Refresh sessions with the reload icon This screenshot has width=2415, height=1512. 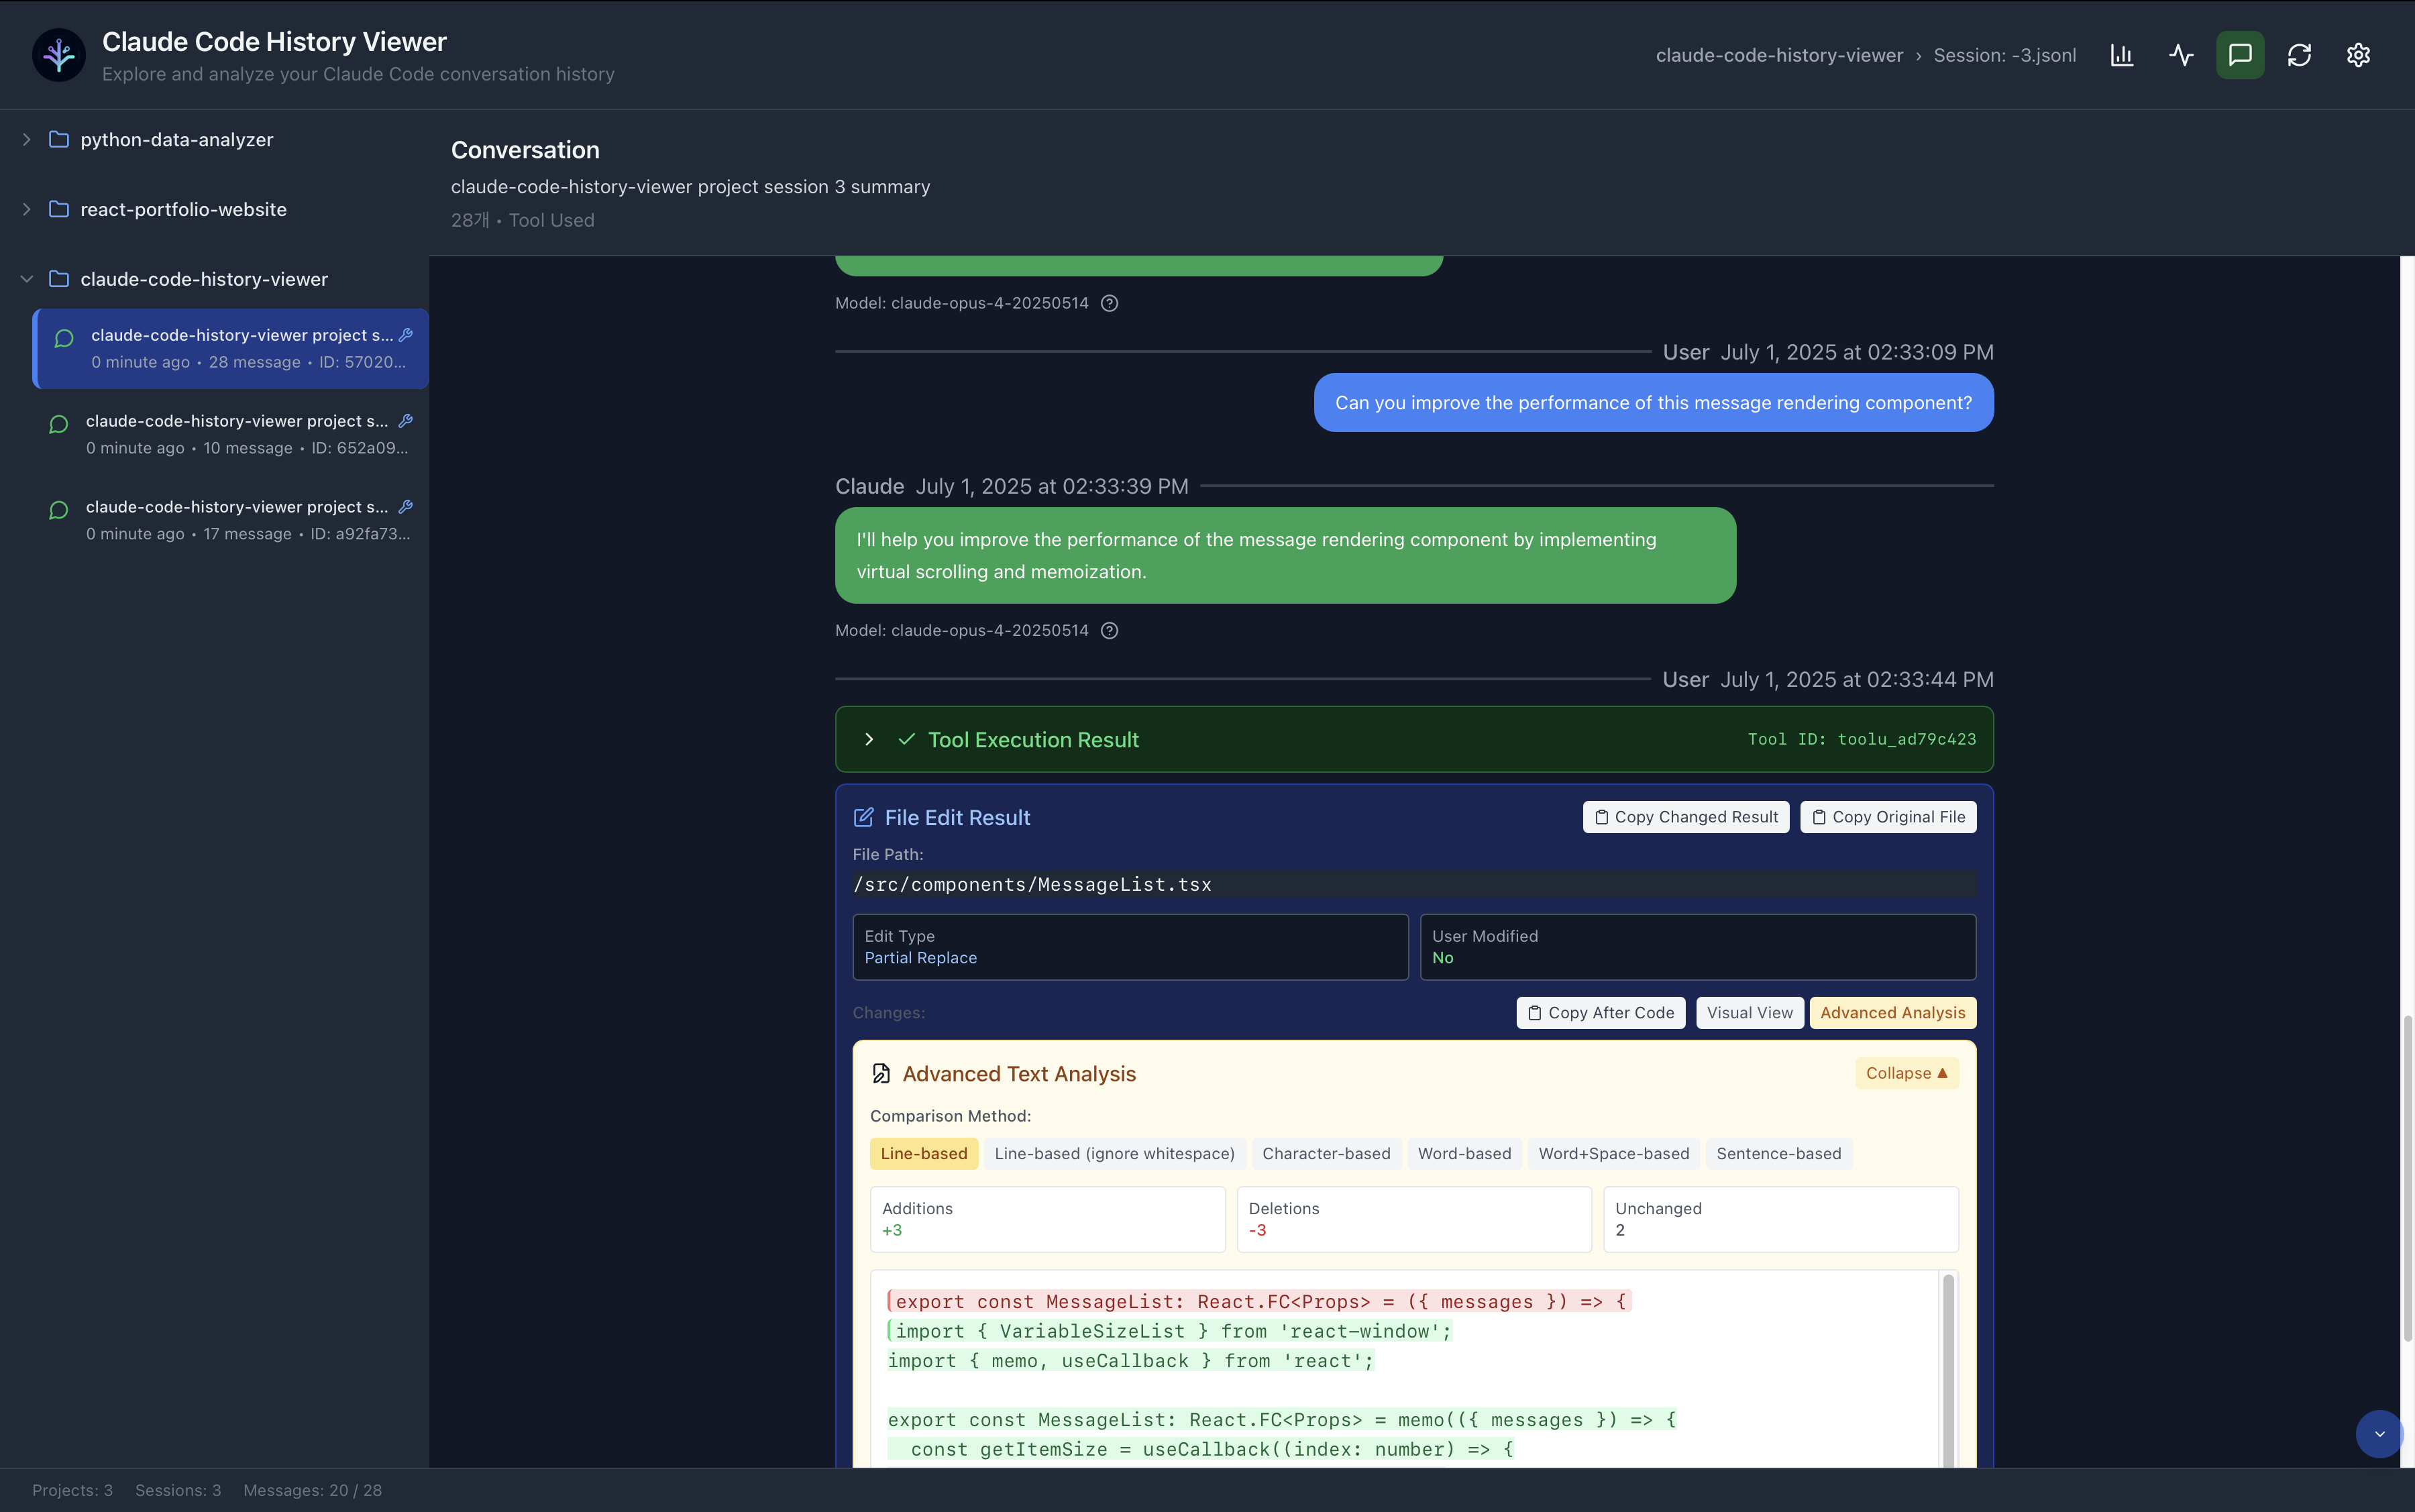point(2299,55)
